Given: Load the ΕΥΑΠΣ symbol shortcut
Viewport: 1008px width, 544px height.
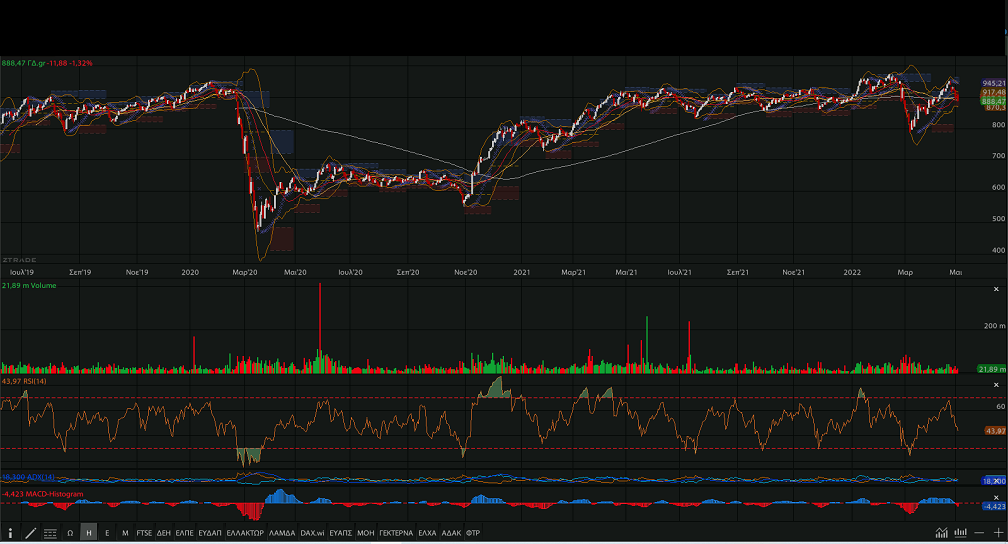Looking at the screenshot, I should [x=341, y=533].
